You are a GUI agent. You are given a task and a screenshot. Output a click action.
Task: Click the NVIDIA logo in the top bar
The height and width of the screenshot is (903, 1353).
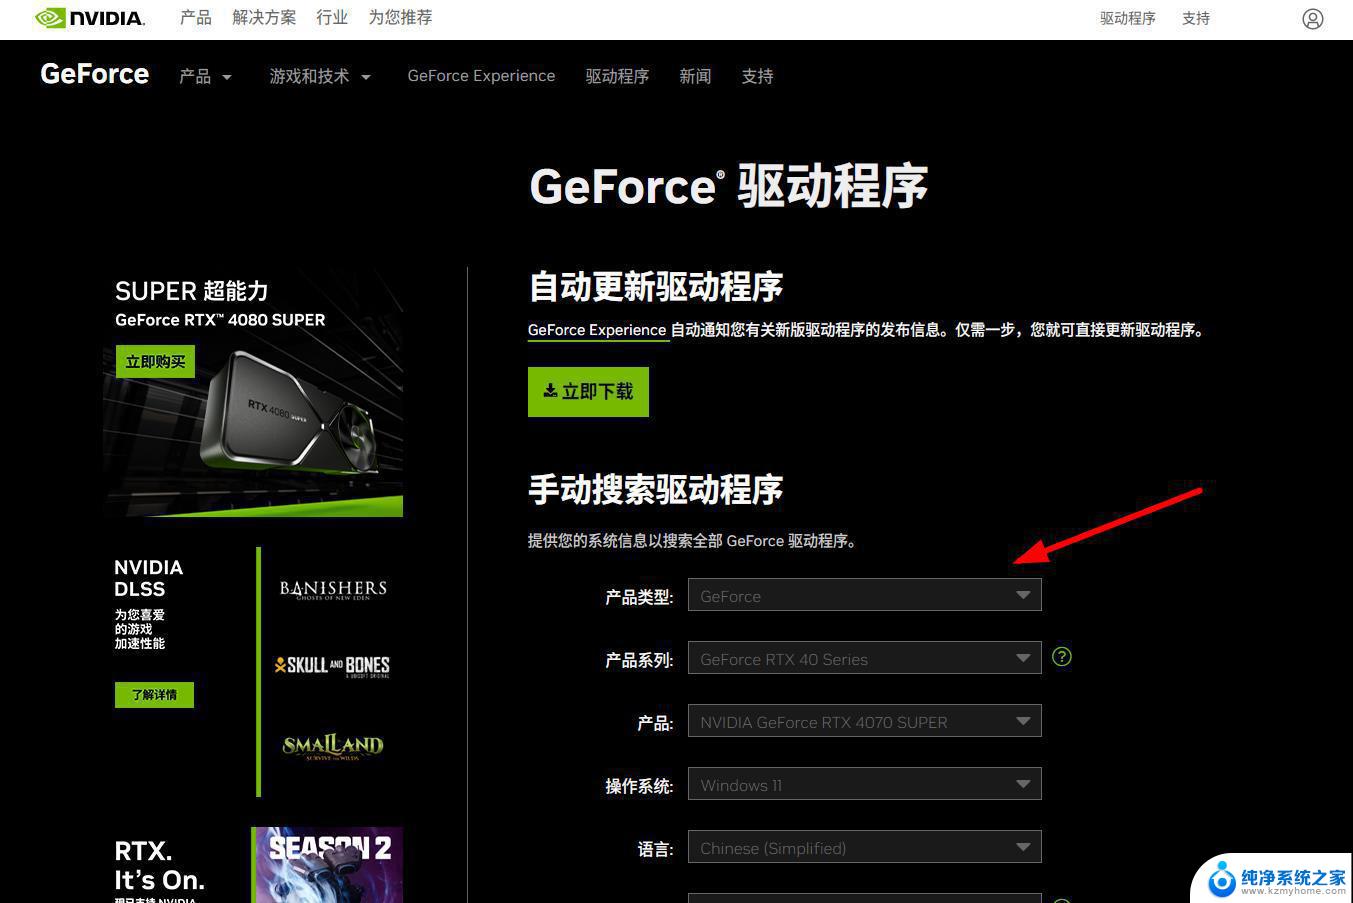click(90, 18)
